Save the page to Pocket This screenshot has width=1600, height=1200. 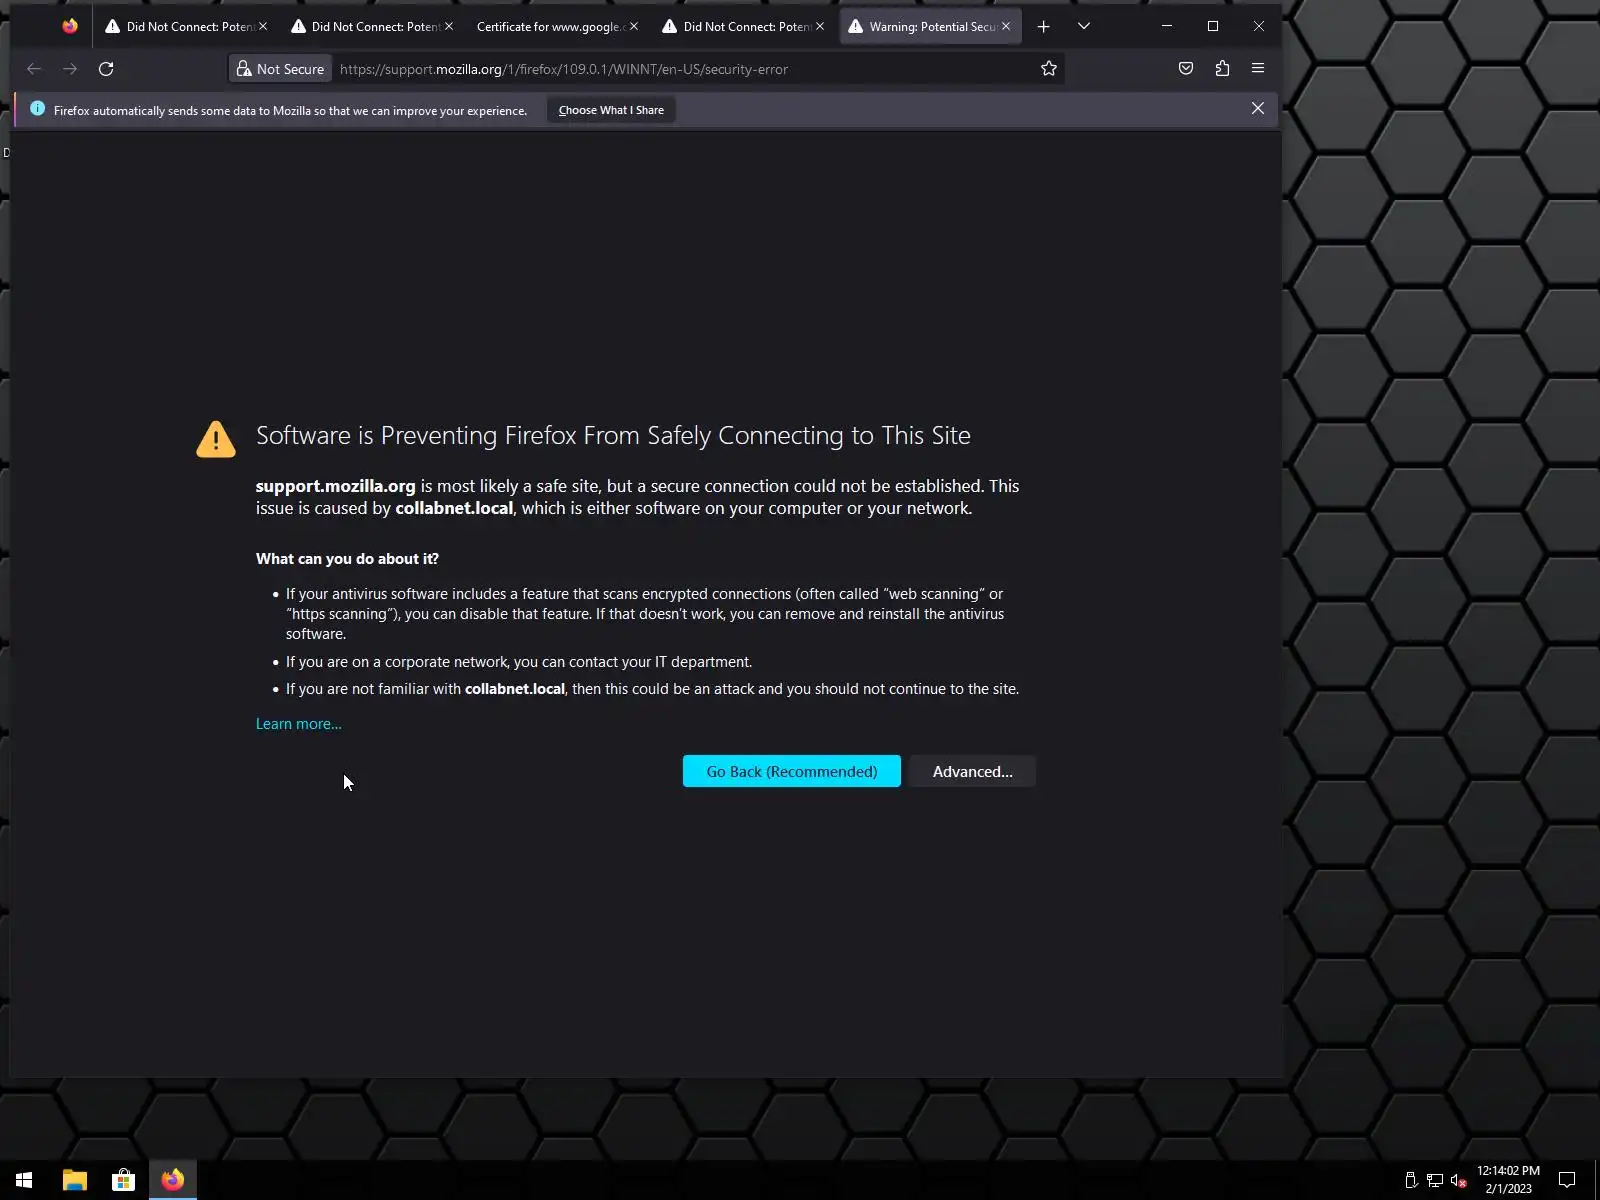(1186, 69)
